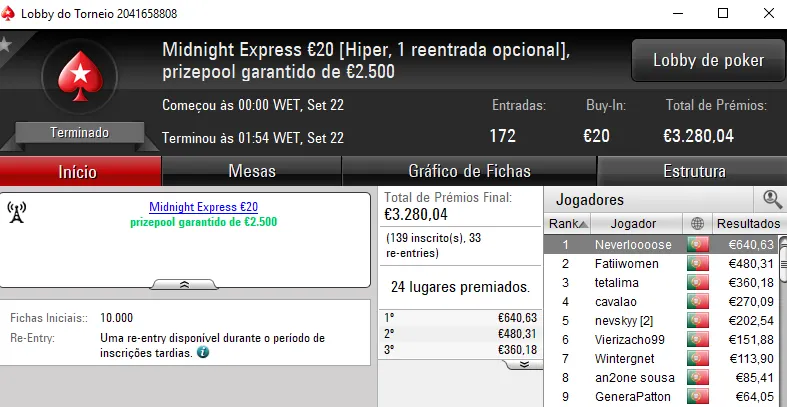
Task: Click Portugal flag next to Neverloooose
Action: (696, 245)
